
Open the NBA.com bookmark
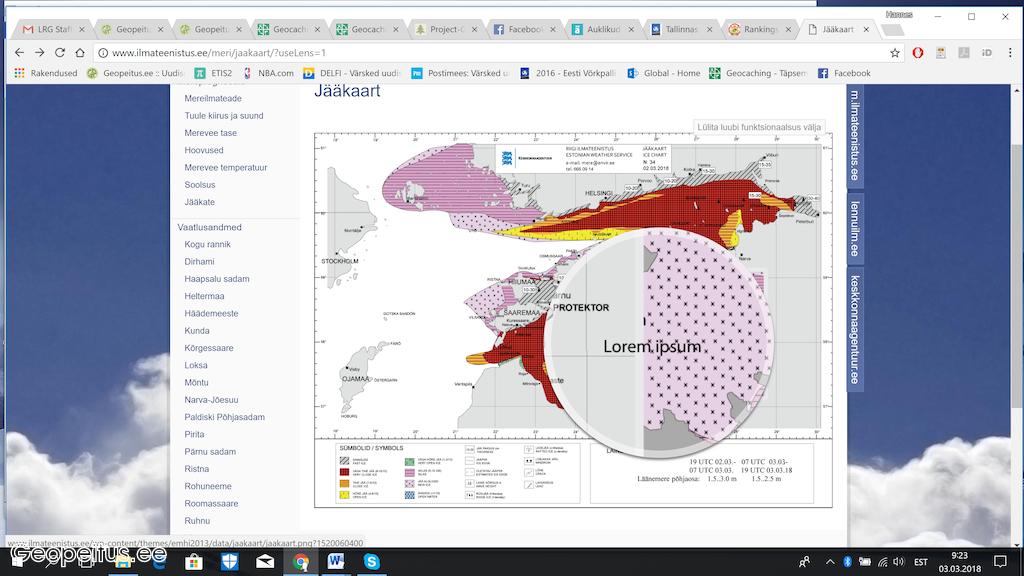point(268,73)
